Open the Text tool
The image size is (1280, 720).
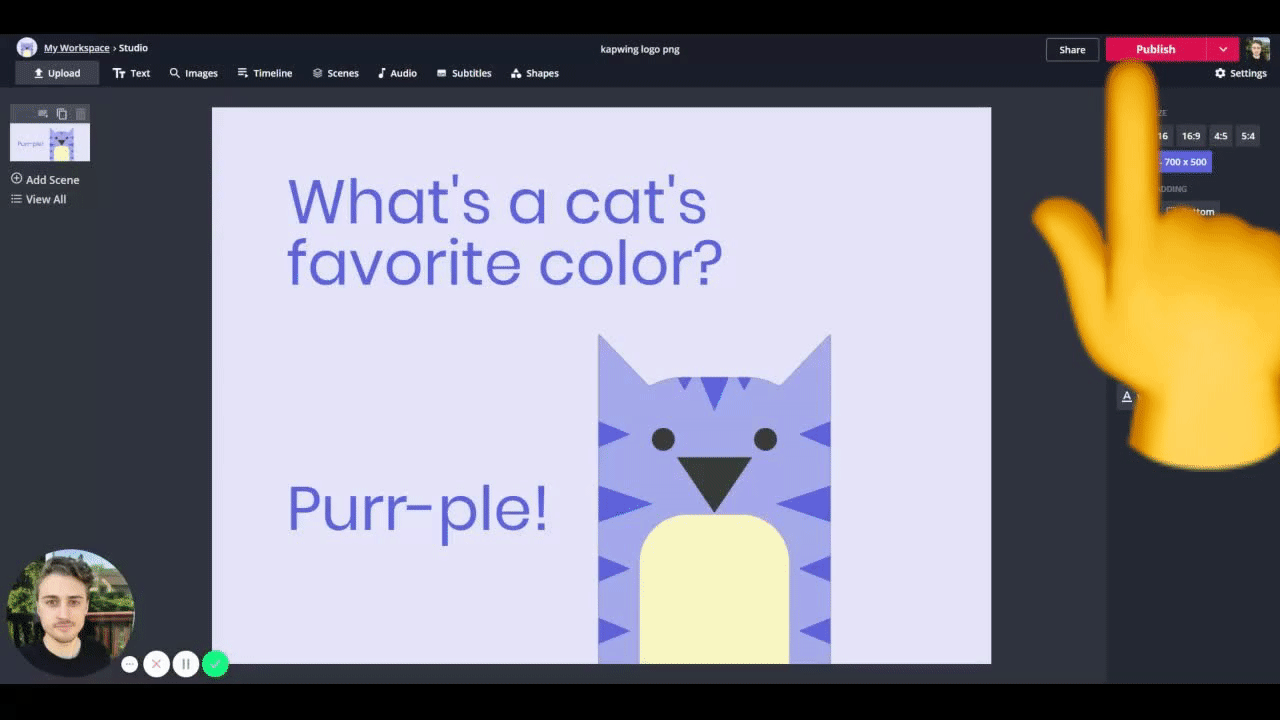pyautogui.click(x=131, y=73)
